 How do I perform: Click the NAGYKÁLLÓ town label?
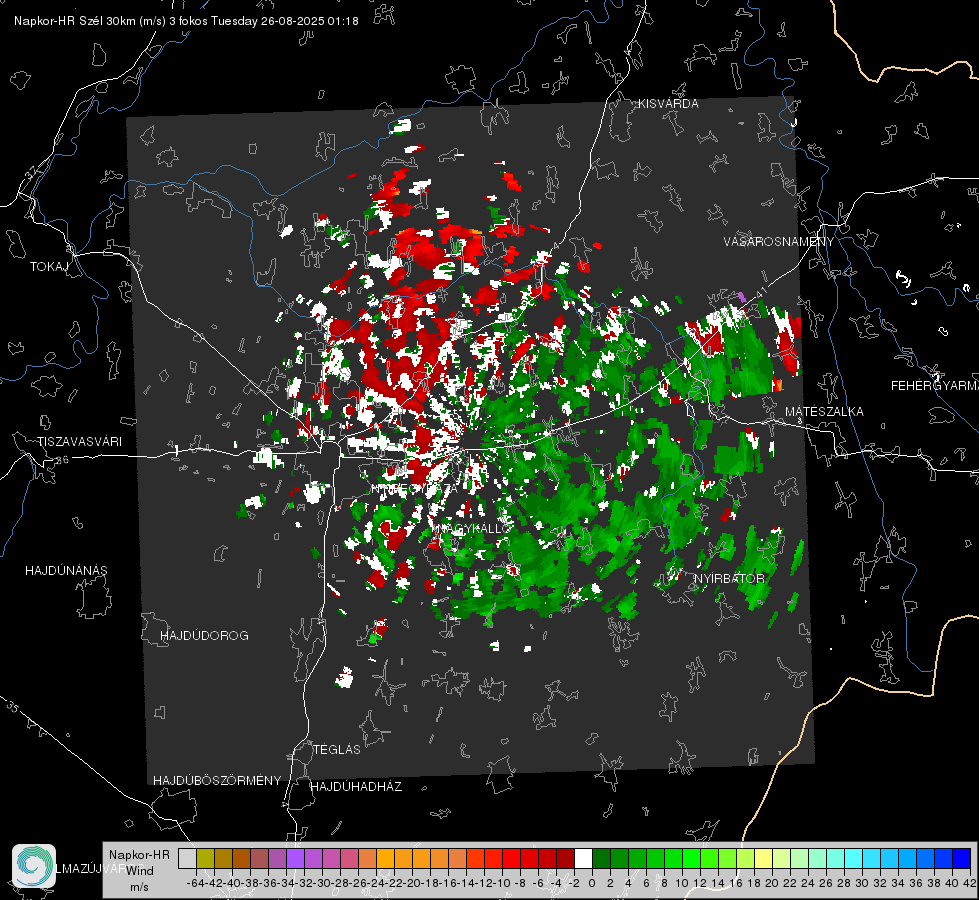pos(475,528)
